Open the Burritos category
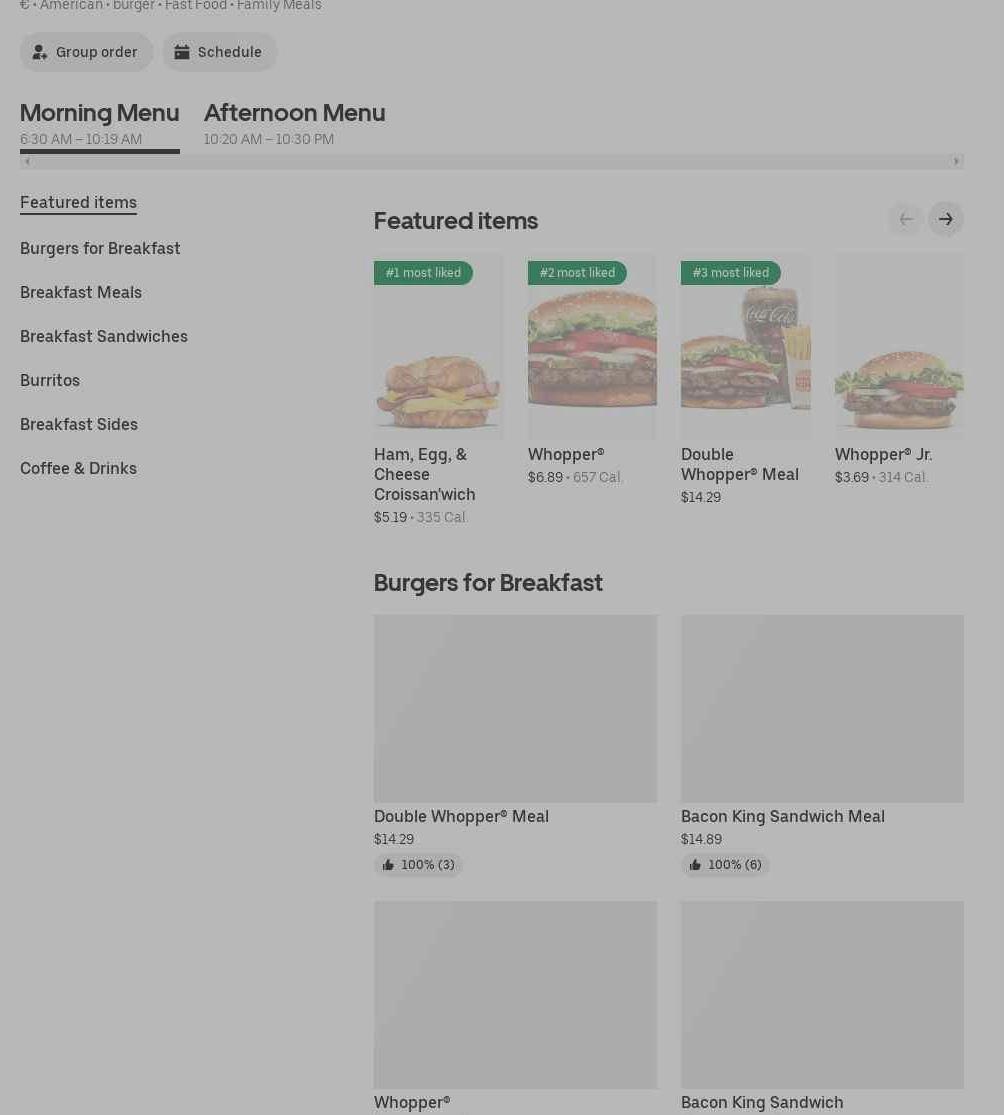Viewport: 1004px width, 1115px height. tap(50, 380)
